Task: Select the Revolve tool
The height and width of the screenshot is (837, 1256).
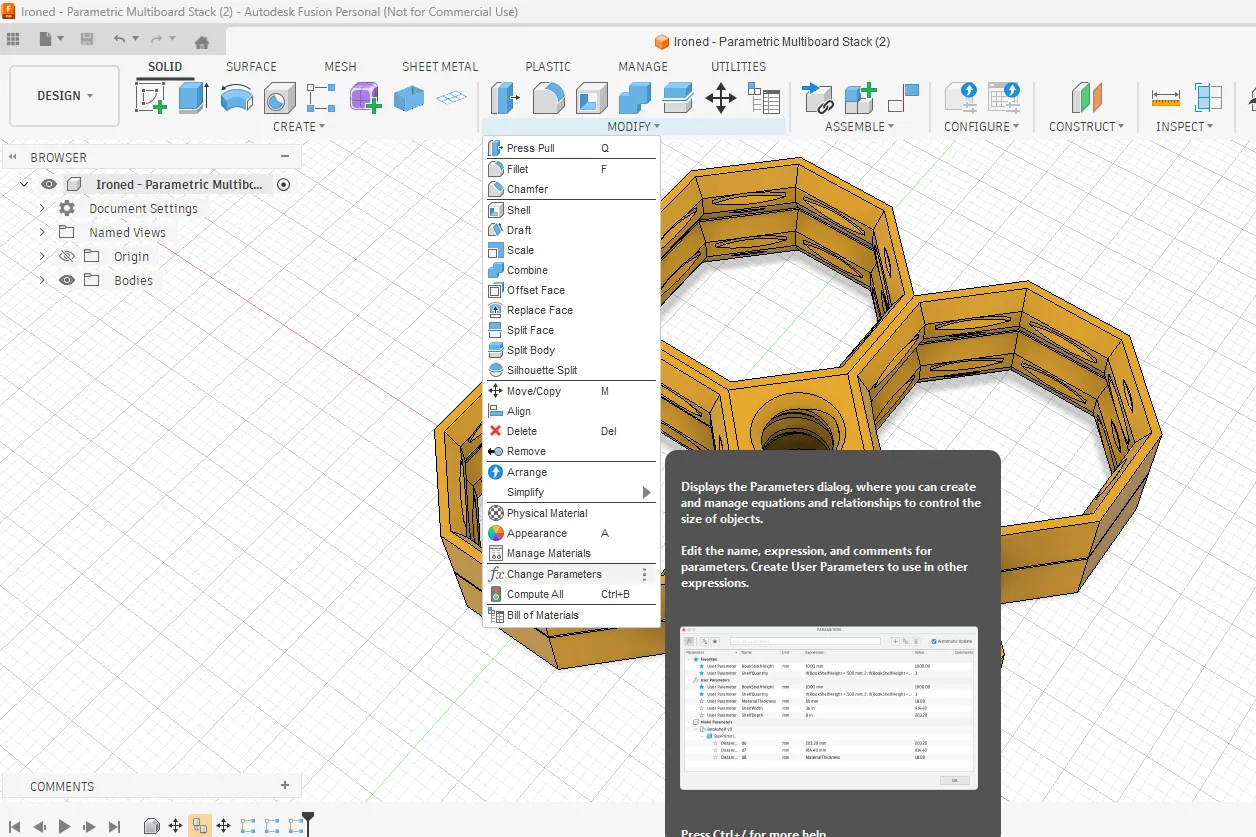Action: 236,98
